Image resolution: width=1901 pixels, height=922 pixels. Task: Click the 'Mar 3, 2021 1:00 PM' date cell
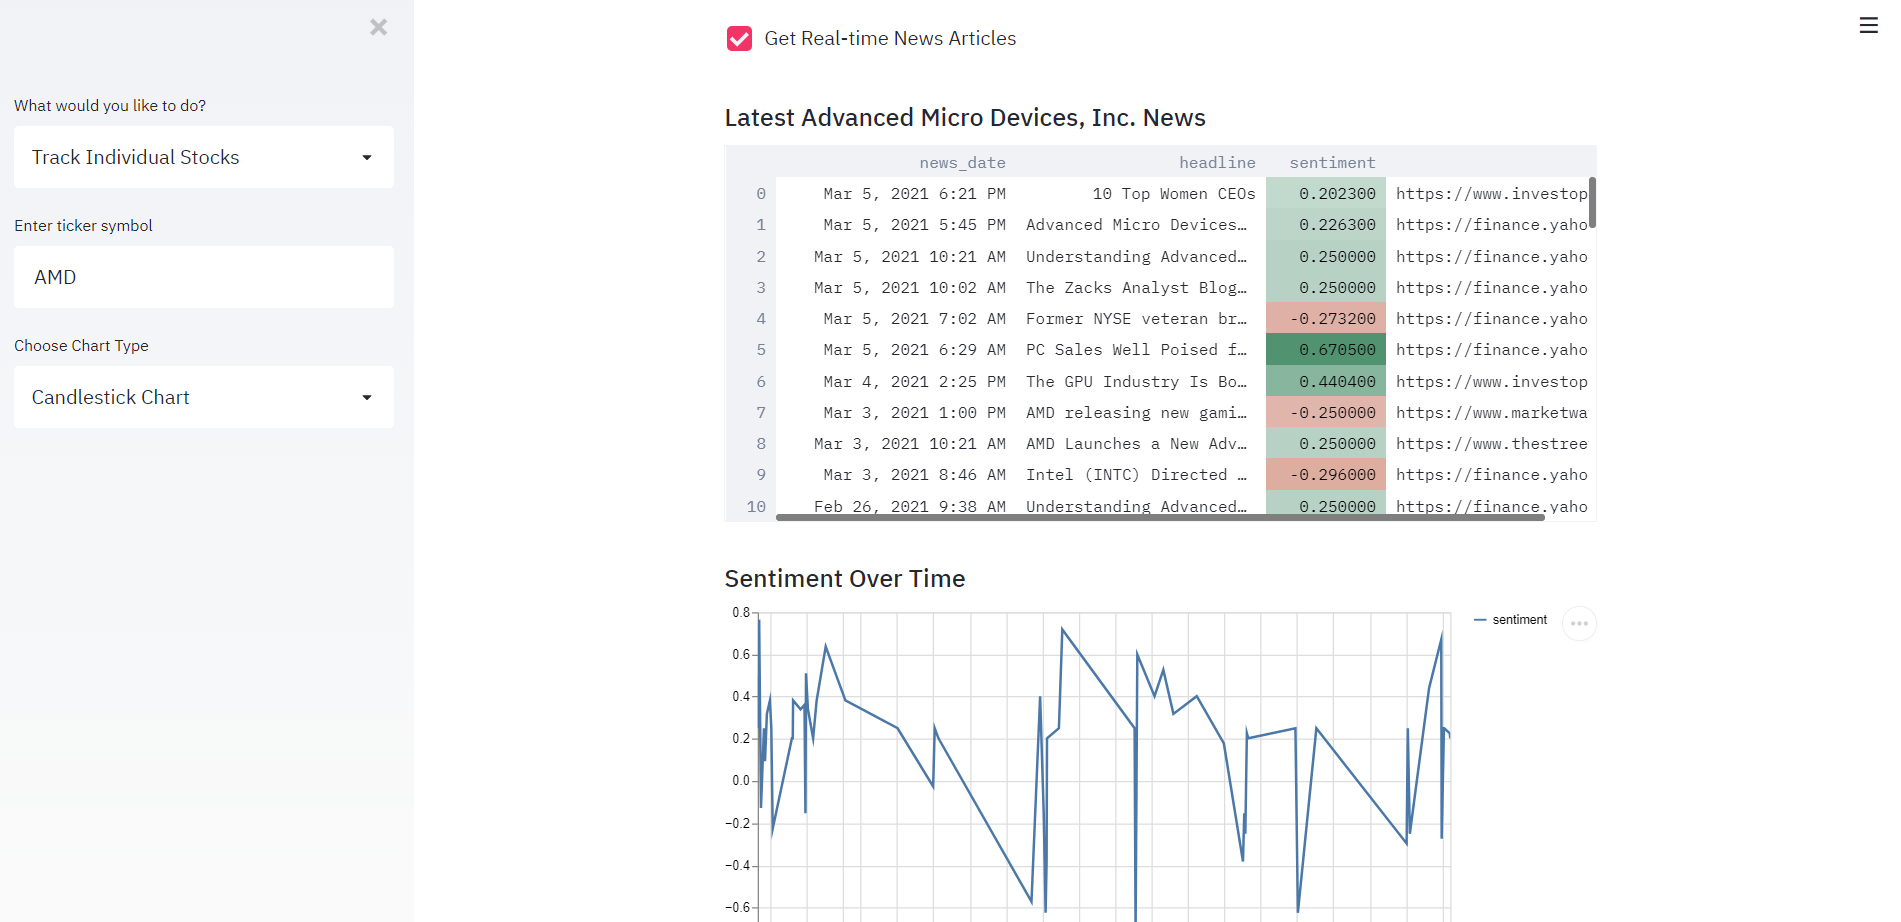[896, 413]
